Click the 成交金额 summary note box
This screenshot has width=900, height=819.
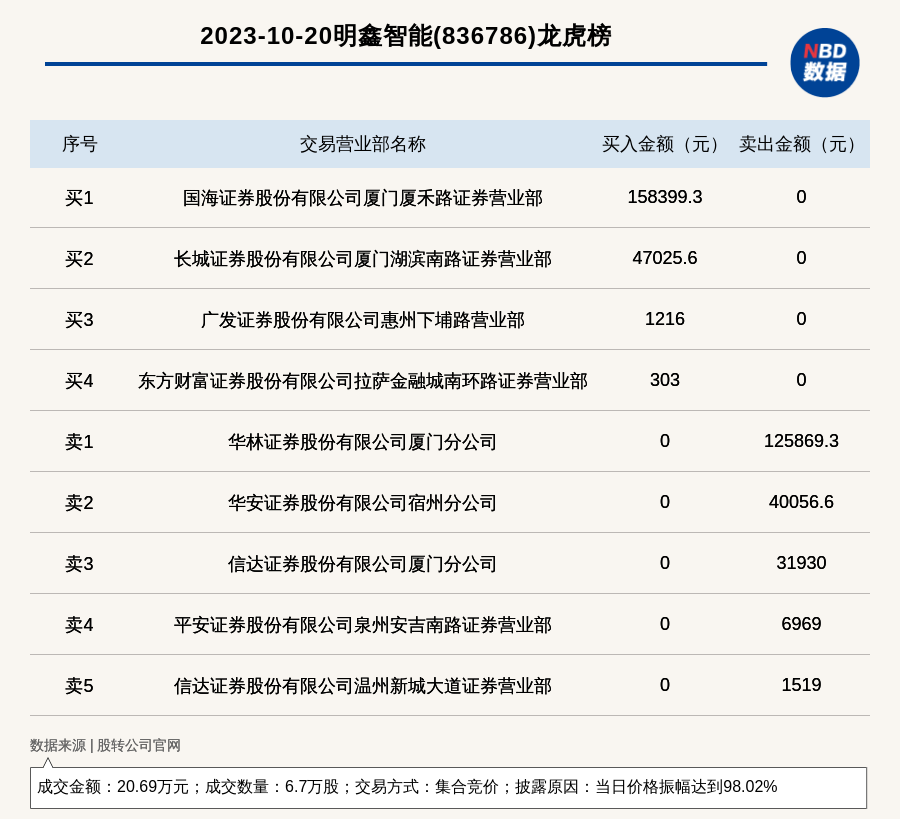point(448,787)
